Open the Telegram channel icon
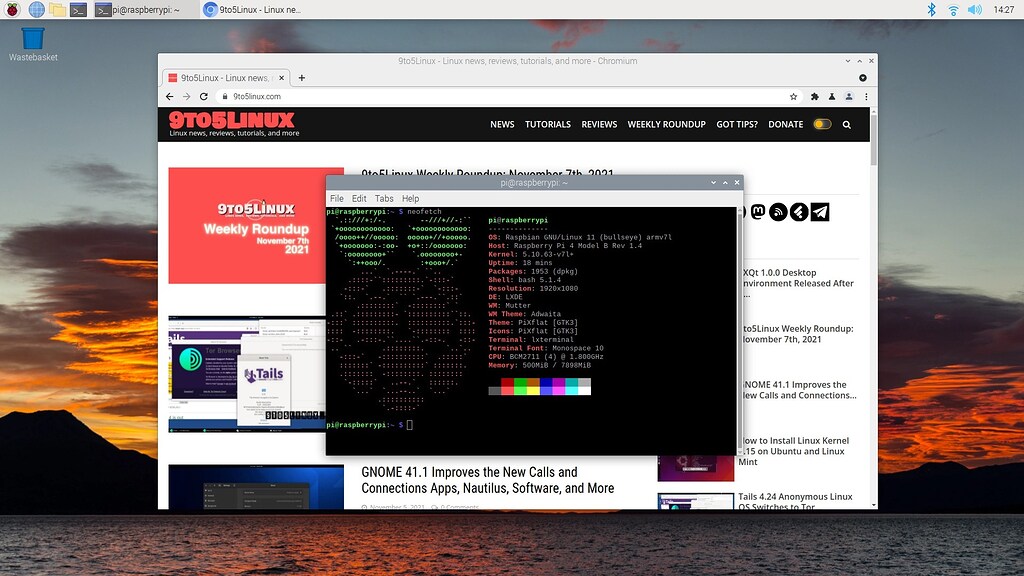 click(818, 211)
